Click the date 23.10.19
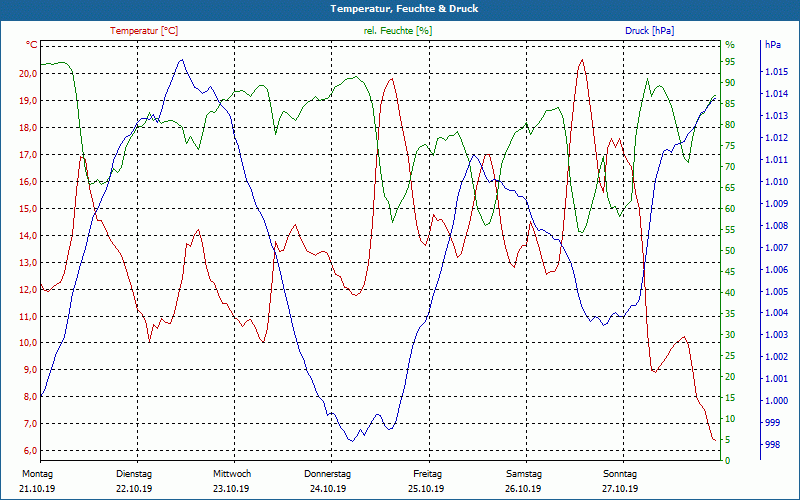Viewport: 800px width, 500px height. tap(231, 489)
